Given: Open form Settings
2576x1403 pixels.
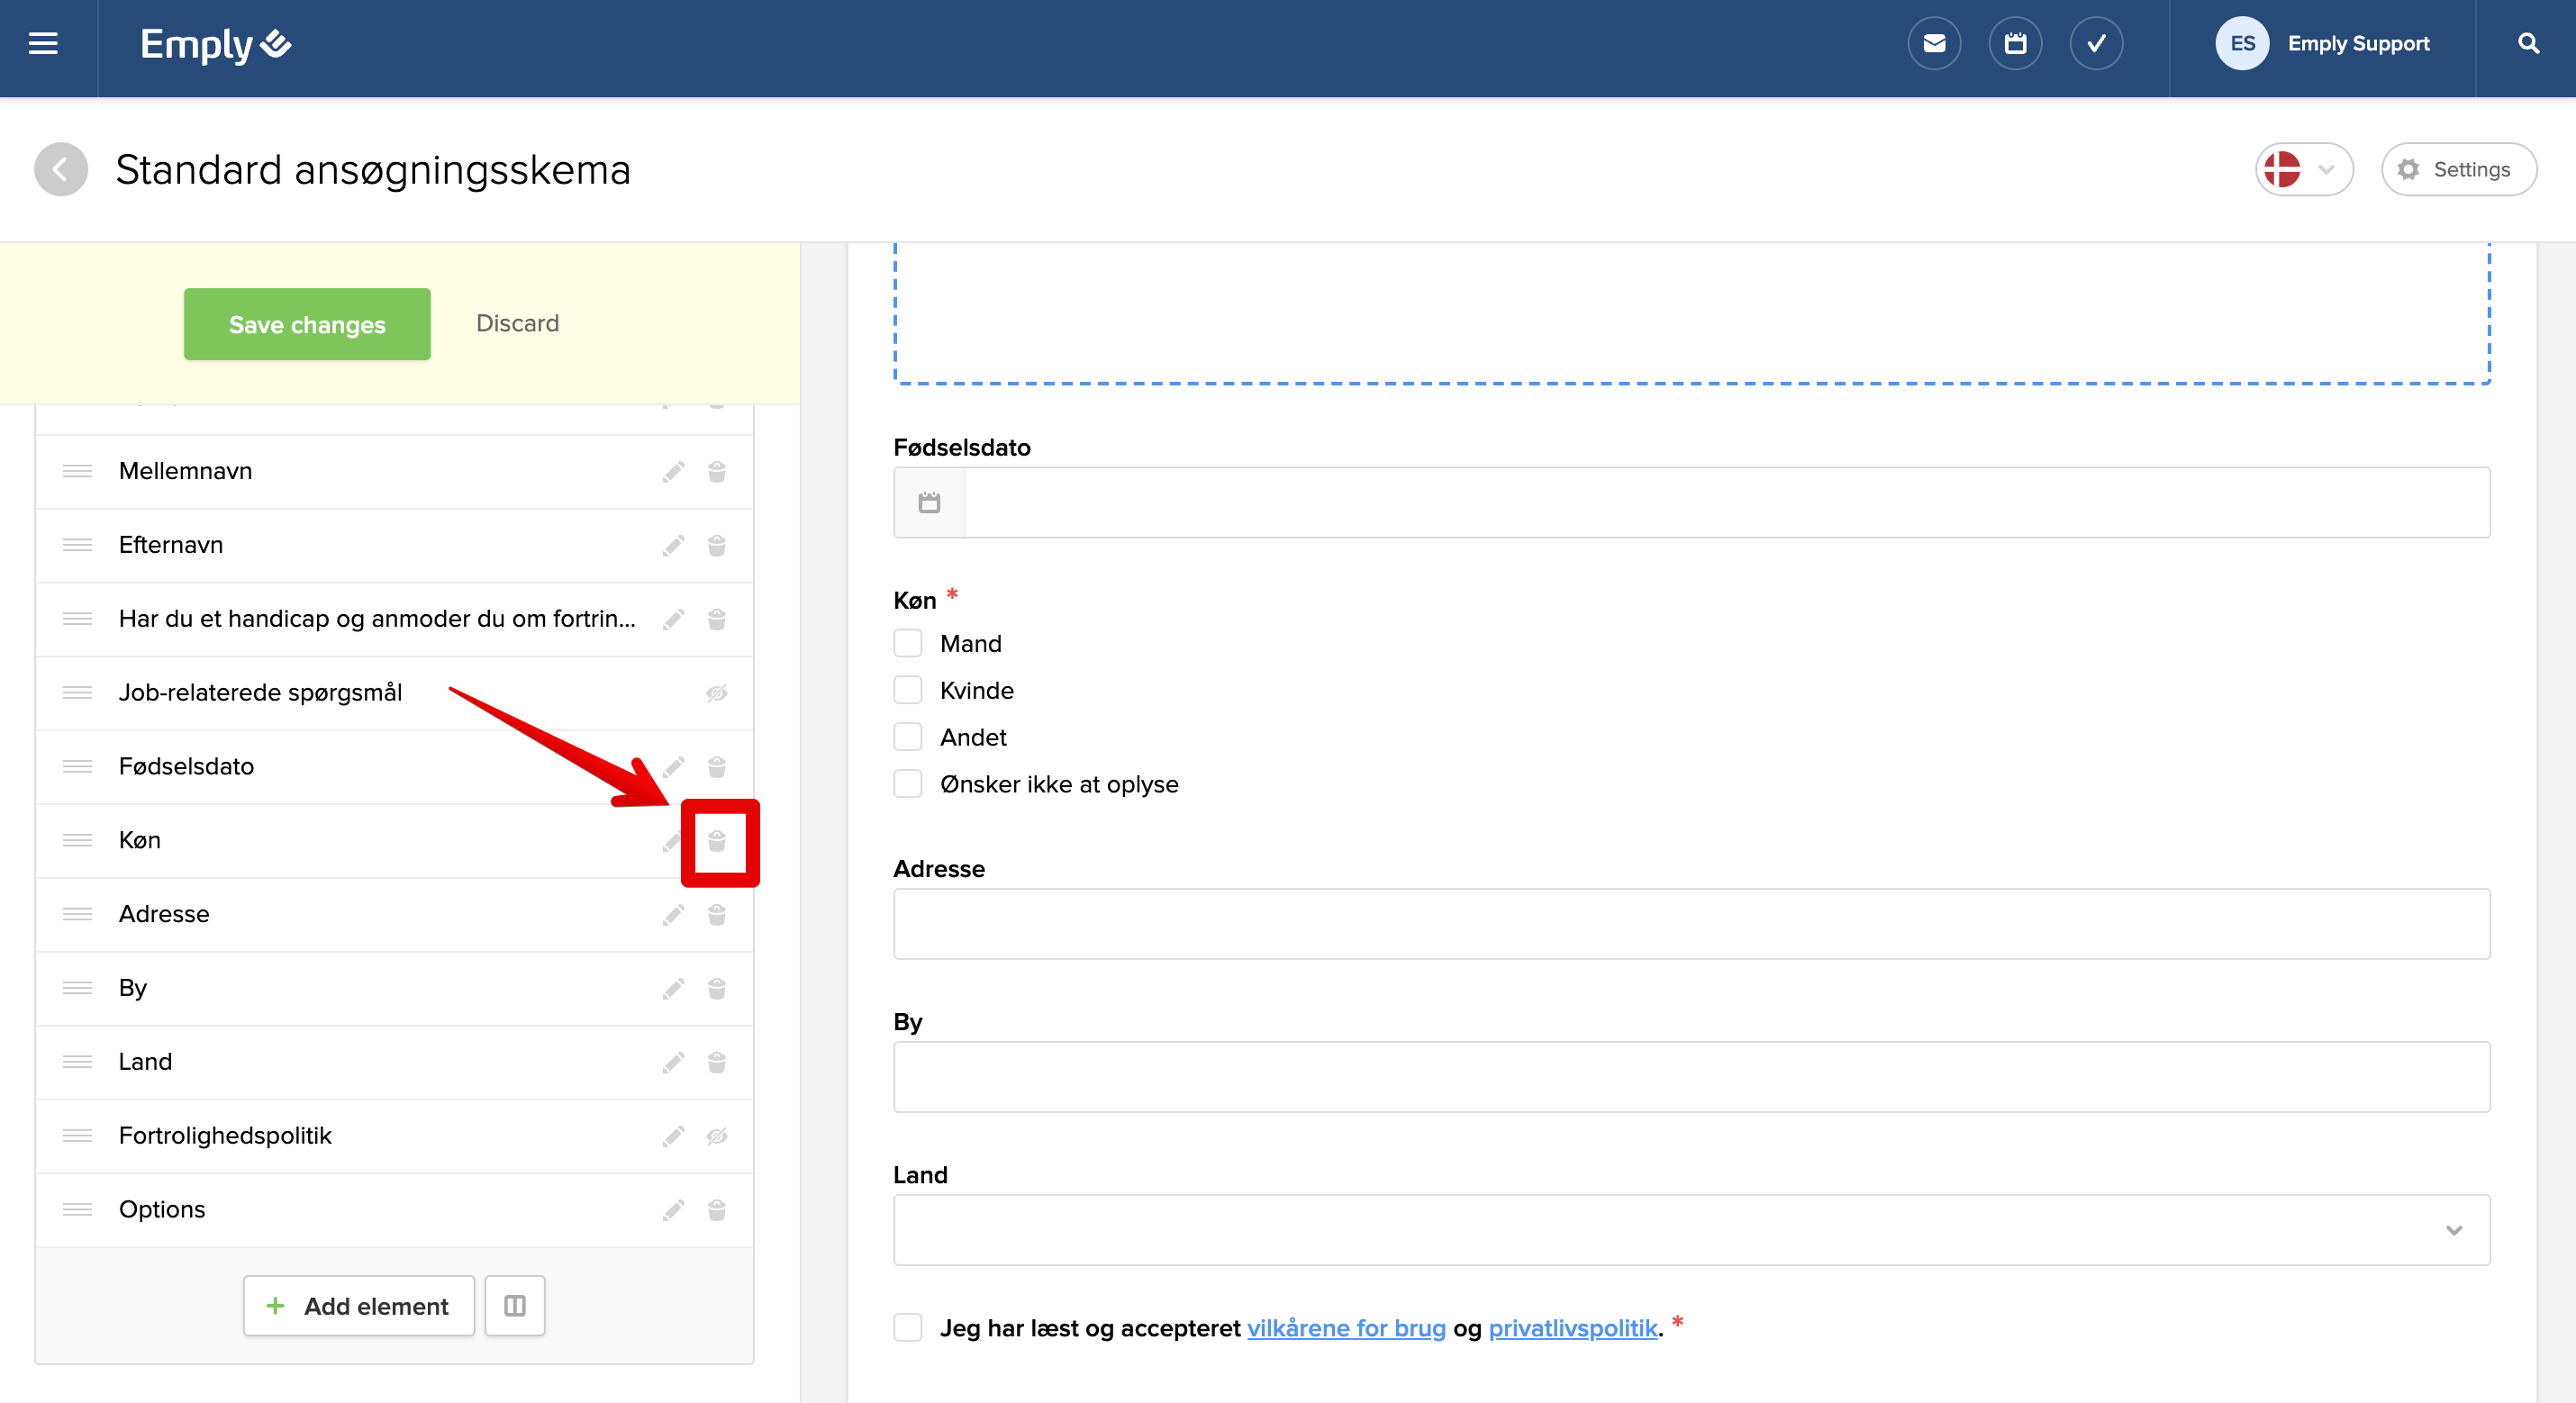Looking at the screenshot, I should coord(2459,169).
